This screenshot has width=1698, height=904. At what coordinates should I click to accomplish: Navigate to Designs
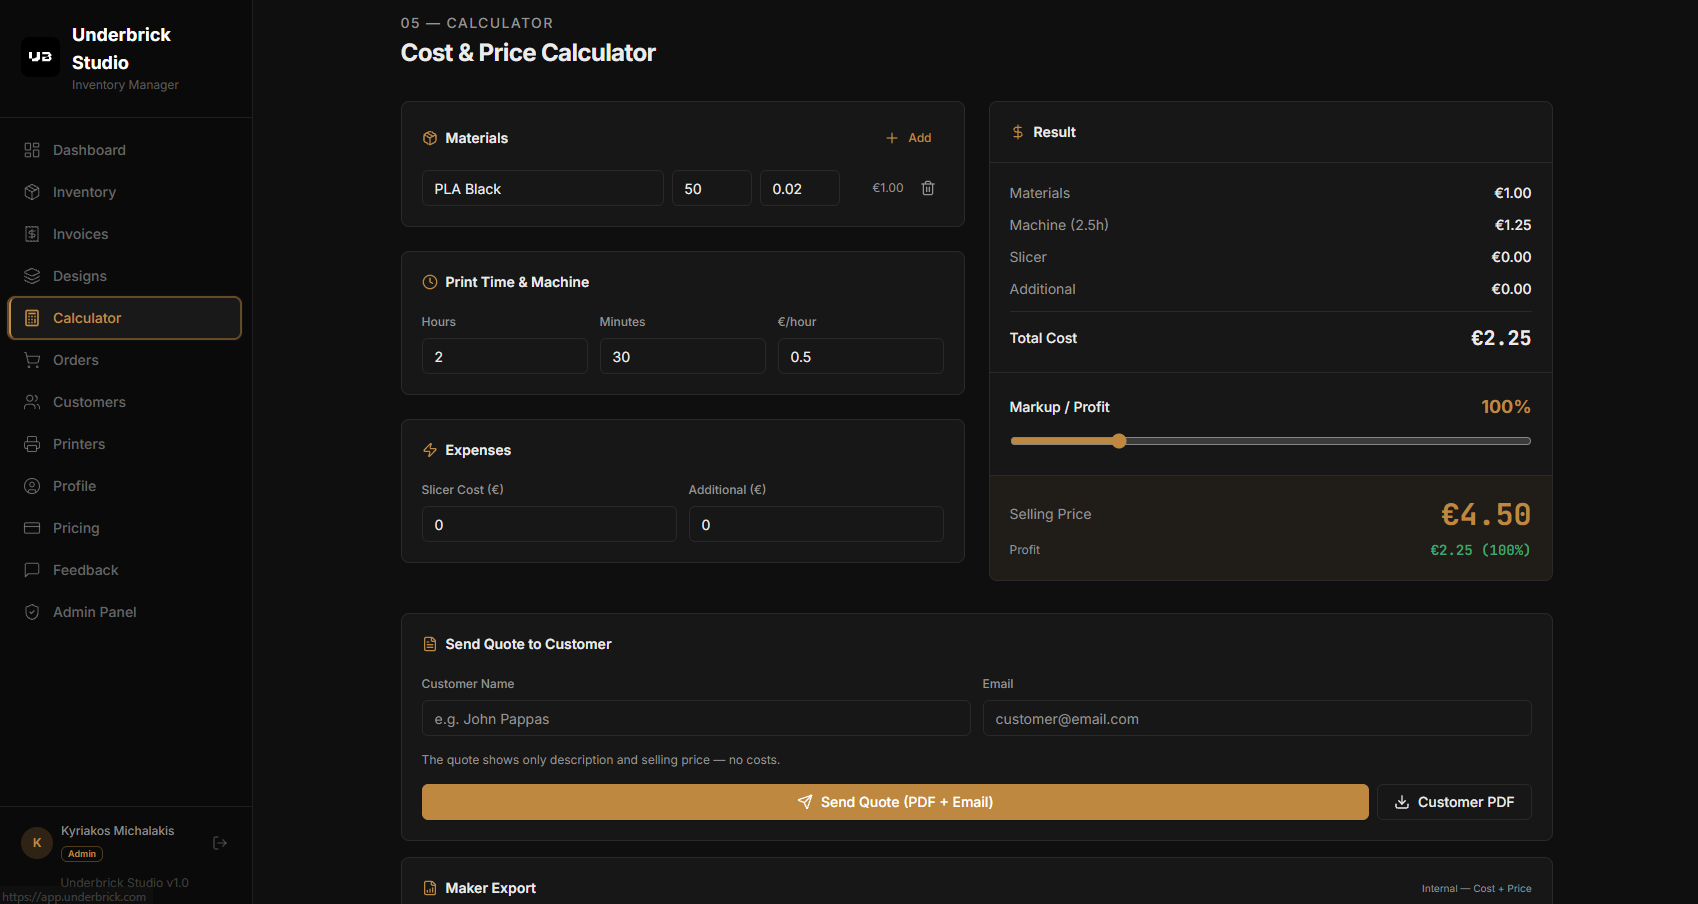click(125, 276)
